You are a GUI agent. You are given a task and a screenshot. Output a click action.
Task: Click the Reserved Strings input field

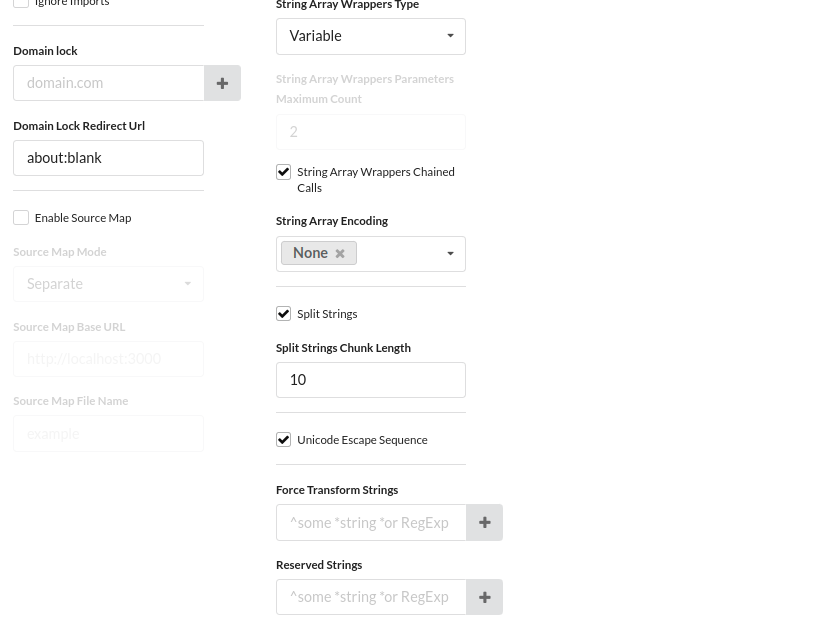click(370, 597)
